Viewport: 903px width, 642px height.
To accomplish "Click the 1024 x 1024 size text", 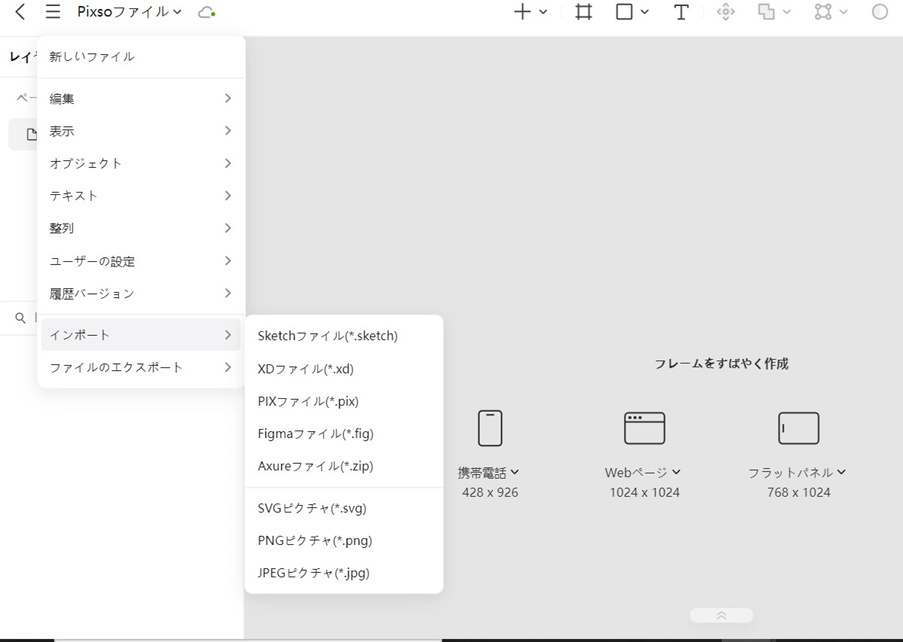I will [x=644, y=492].
